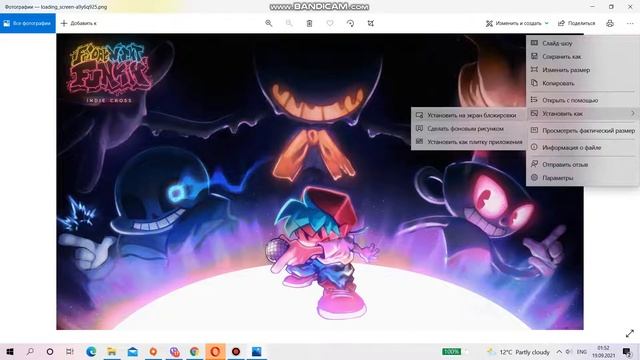Choose Открыть с помощью menu entry

582,100
